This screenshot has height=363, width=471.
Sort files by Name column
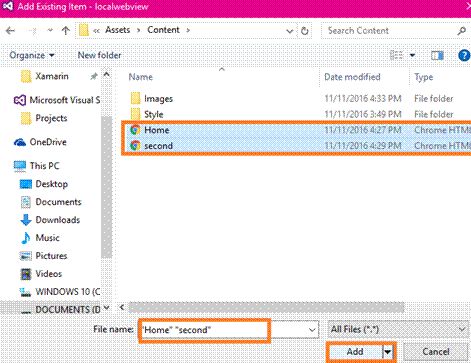141,77
